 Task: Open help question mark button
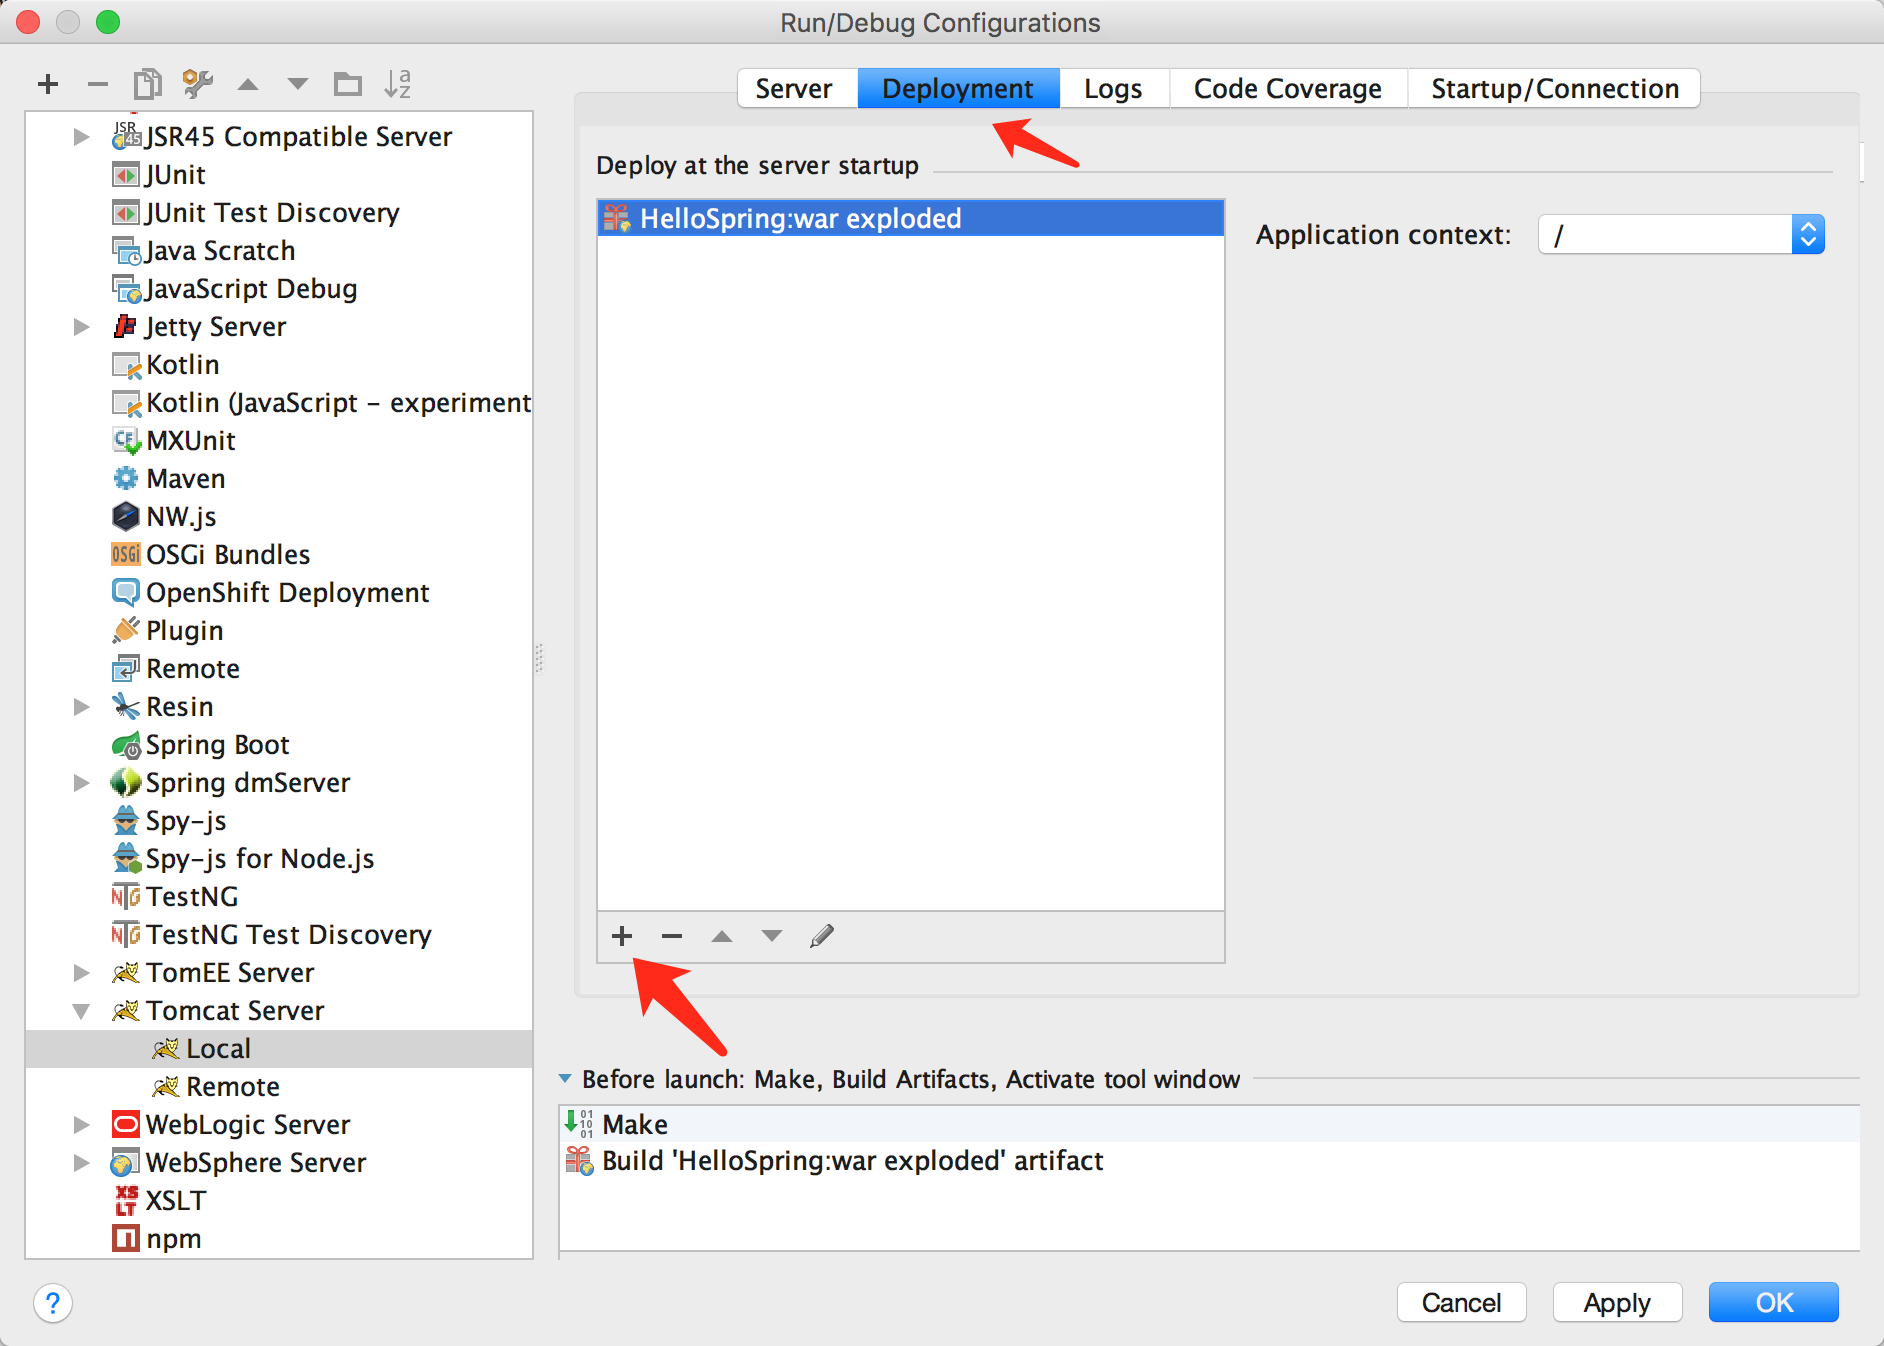53,1303
